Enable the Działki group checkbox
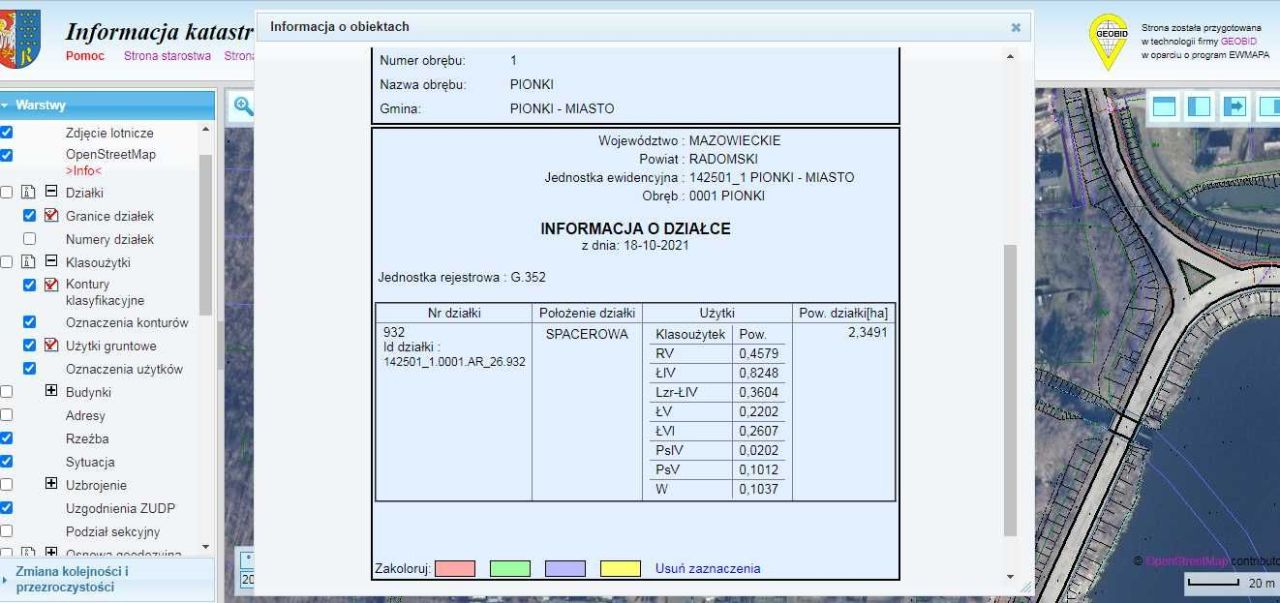 point(6,193)
